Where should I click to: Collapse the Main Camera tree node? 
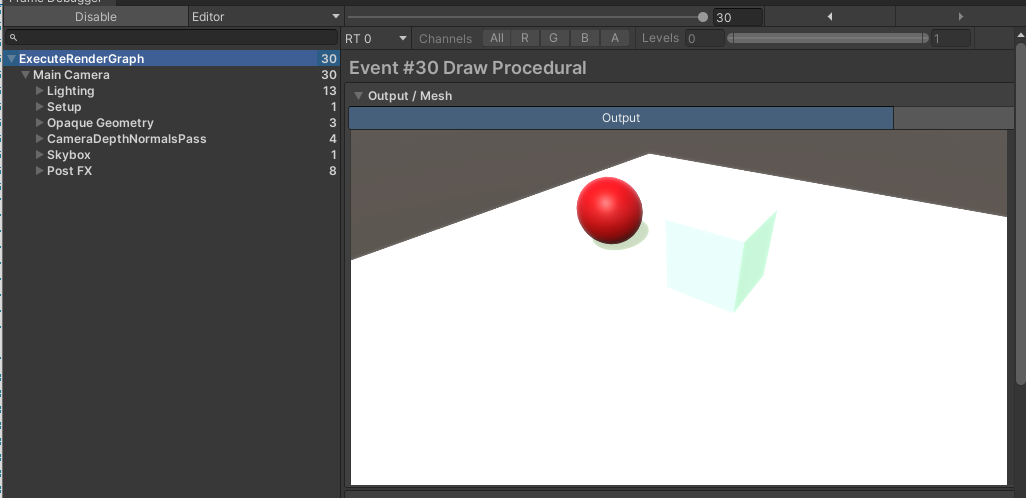26,75
